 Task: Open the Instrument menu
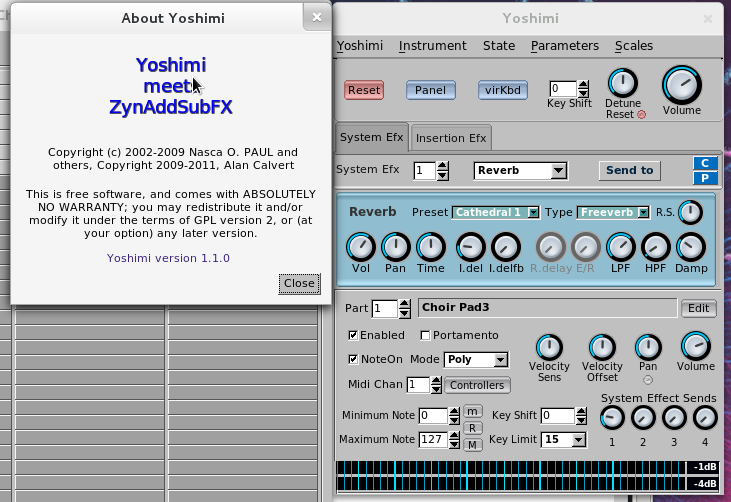click(x=432, y=46)
